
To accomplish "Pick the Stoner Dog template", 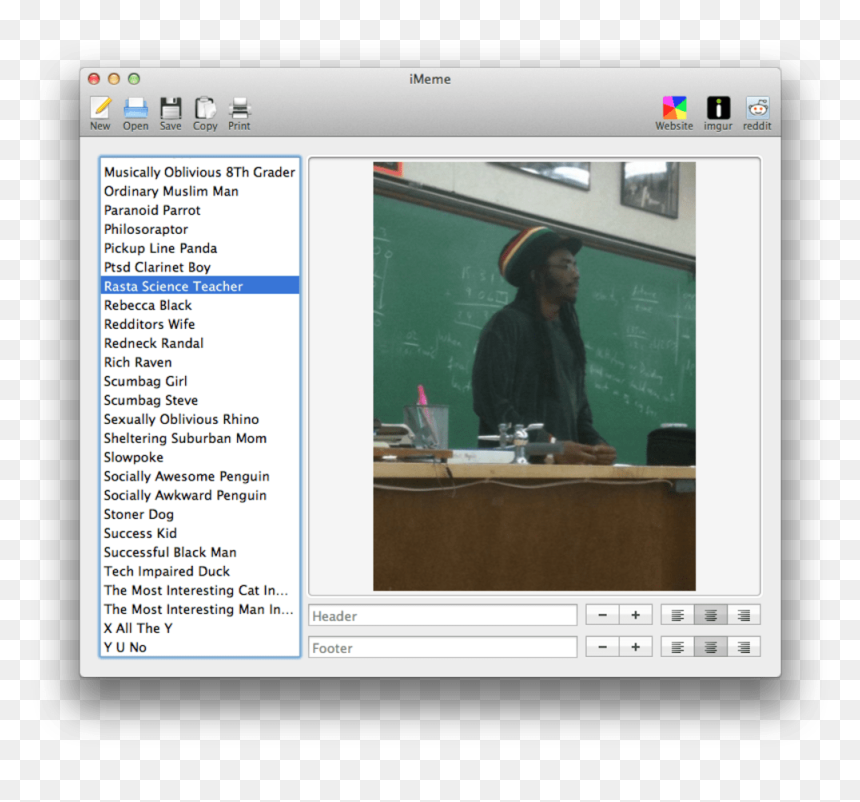I will [x=200, y=514].
